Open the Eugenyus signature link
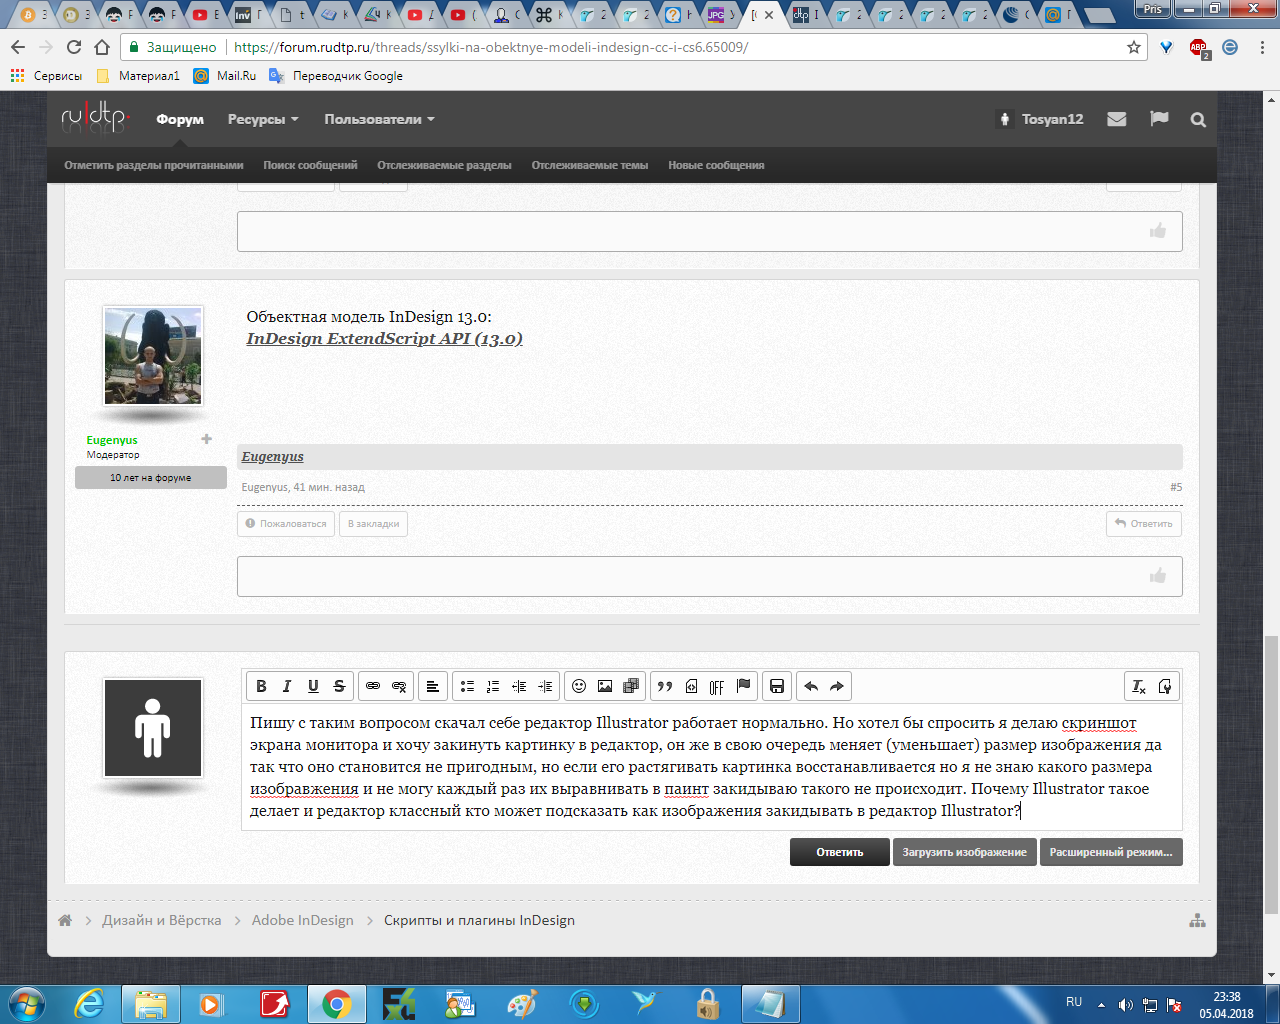The height and width of the screenshot is (1024, 1280). point(272,456)
